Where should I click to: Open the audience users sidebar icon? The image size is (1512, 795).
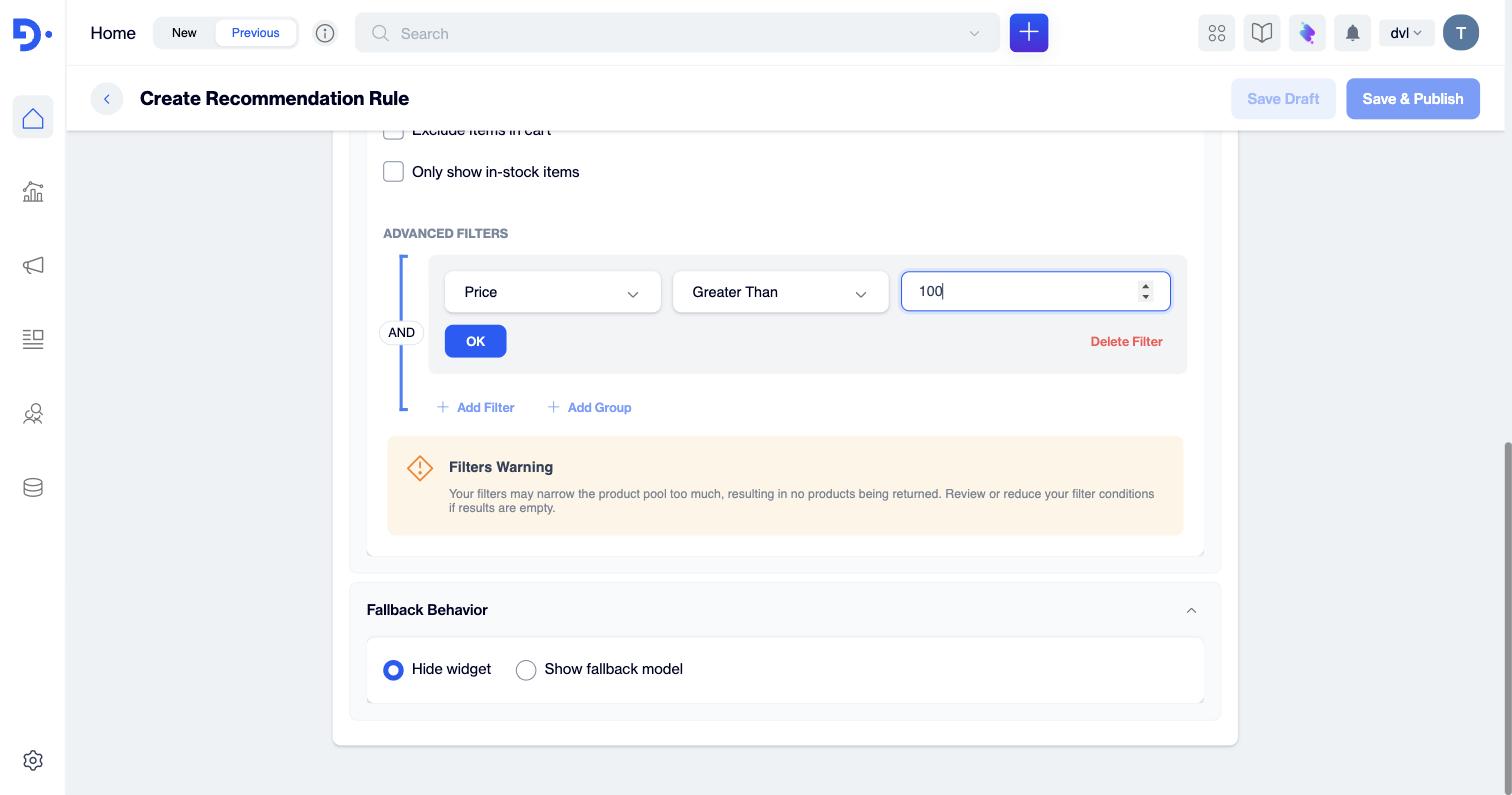pos(33,414)
